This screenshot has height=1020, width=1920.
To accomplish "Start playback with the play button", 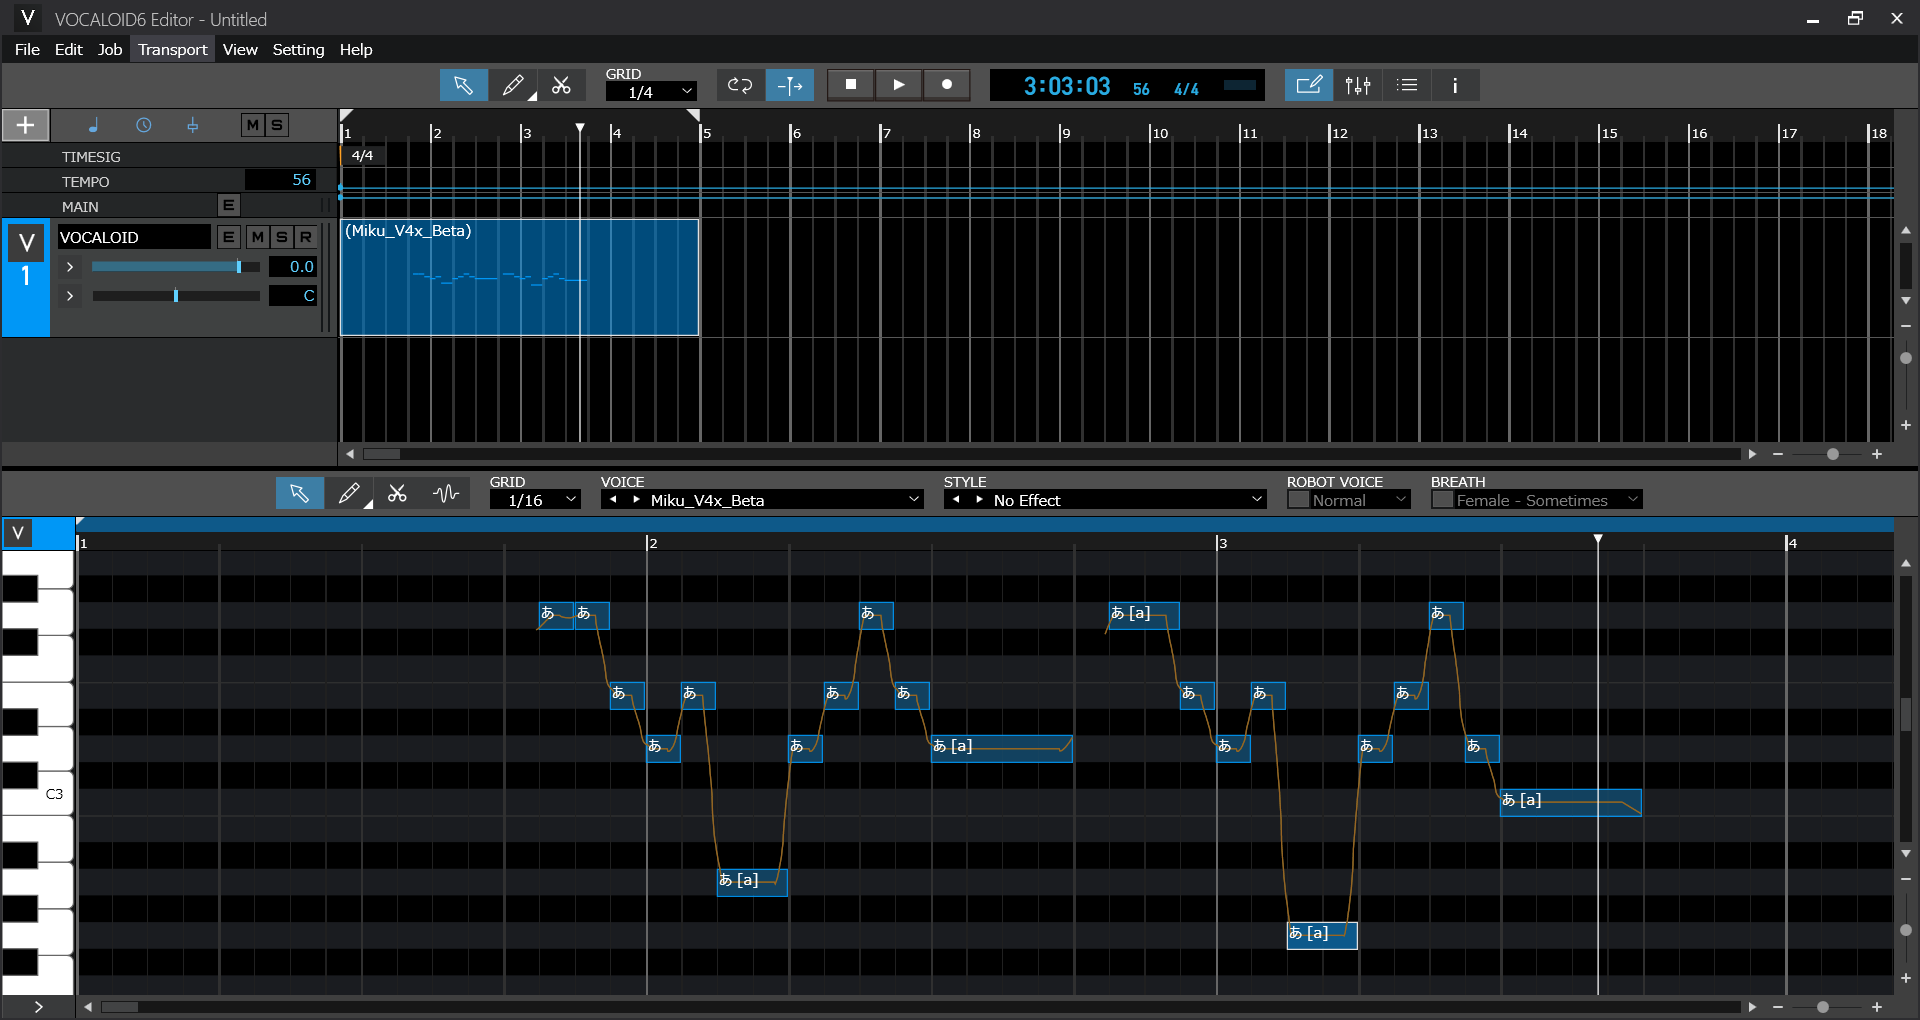I will (899, 85).
